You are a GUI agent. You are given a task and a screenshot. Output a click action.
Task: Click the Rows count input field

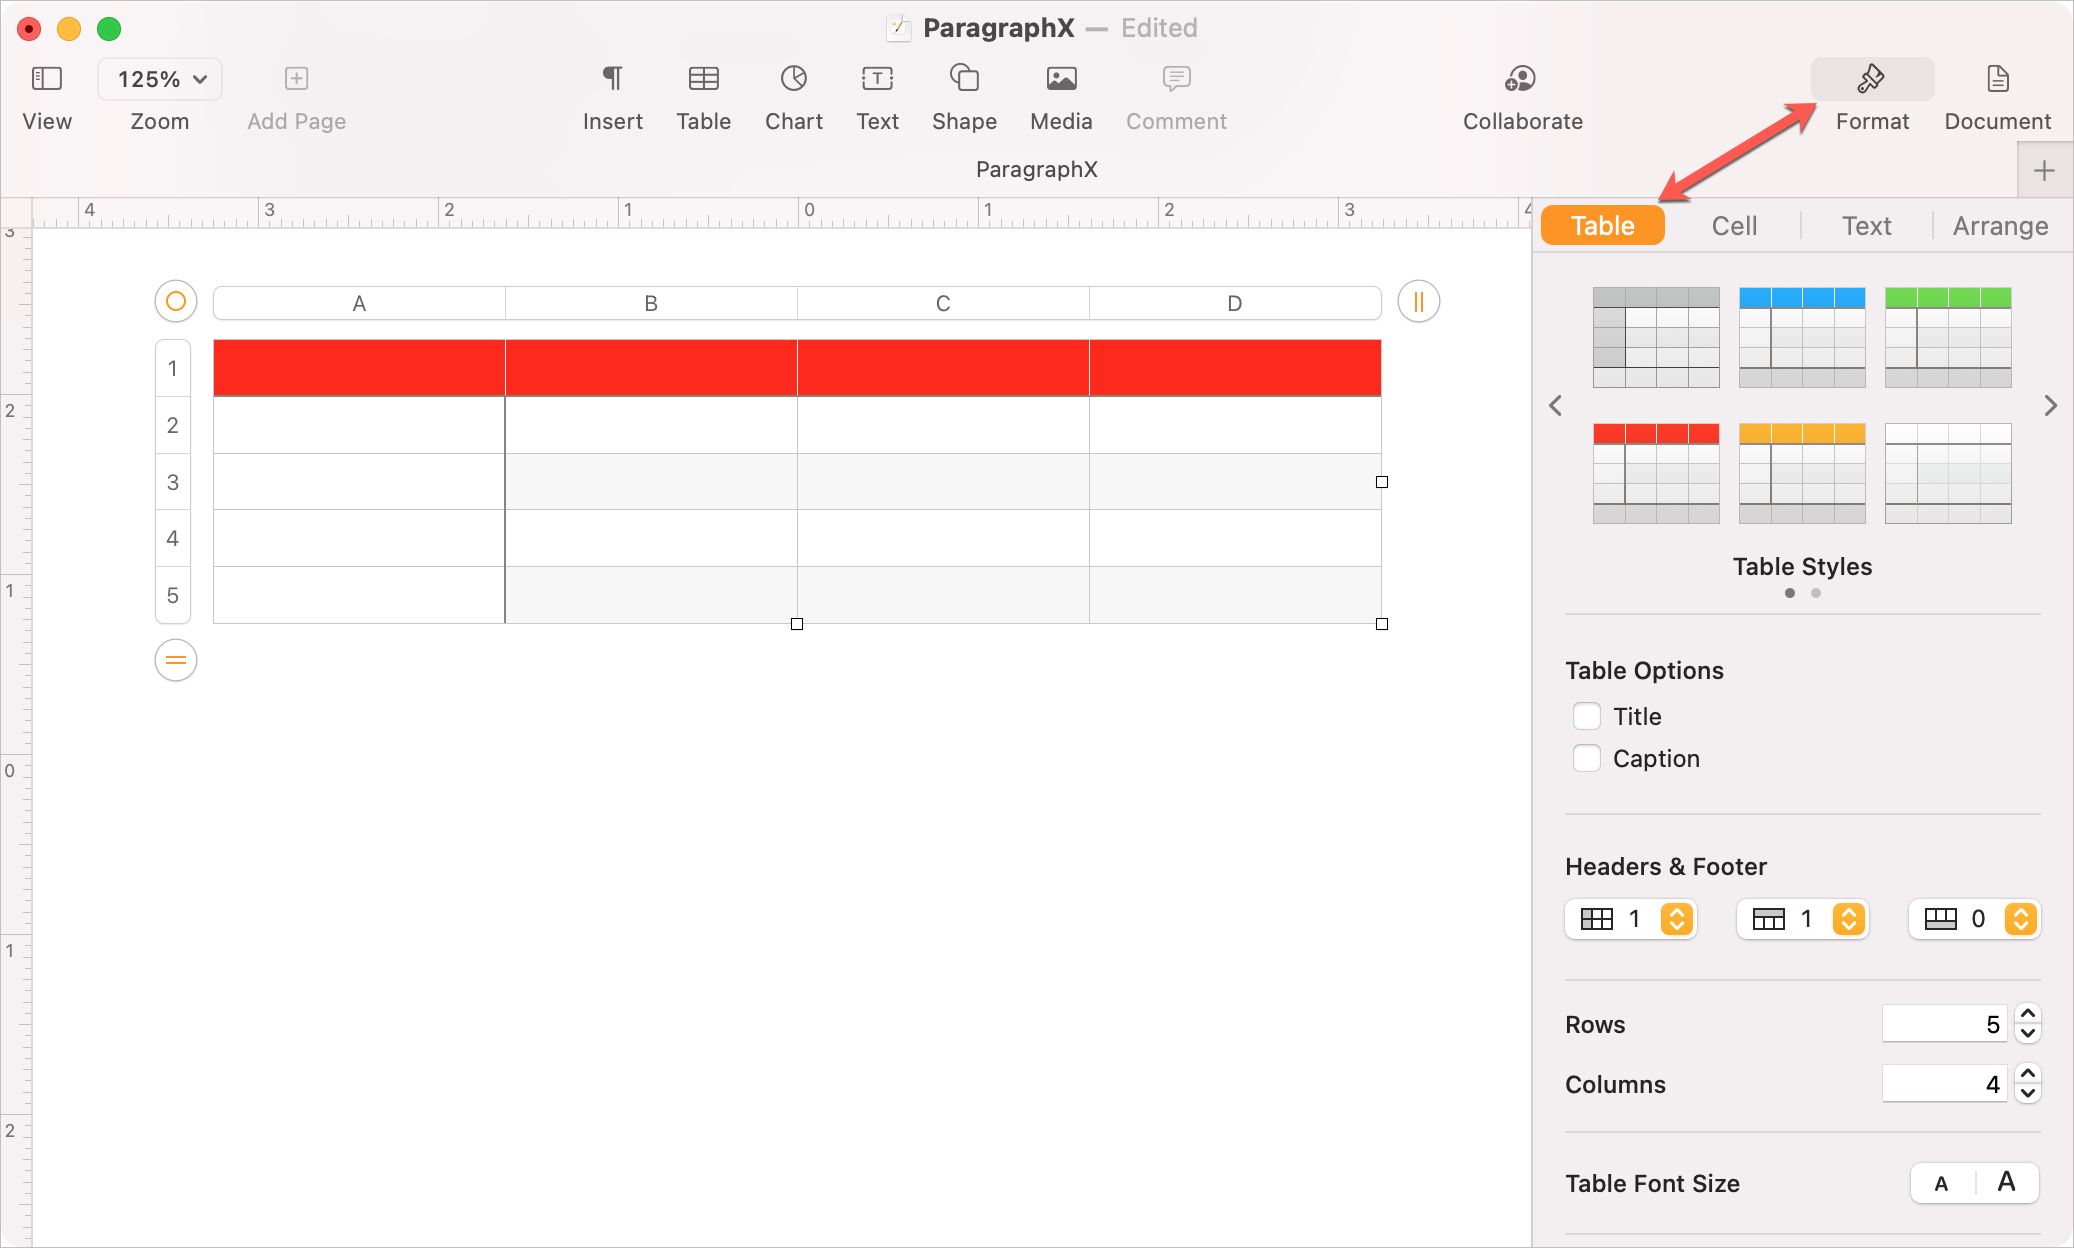1943,1024
